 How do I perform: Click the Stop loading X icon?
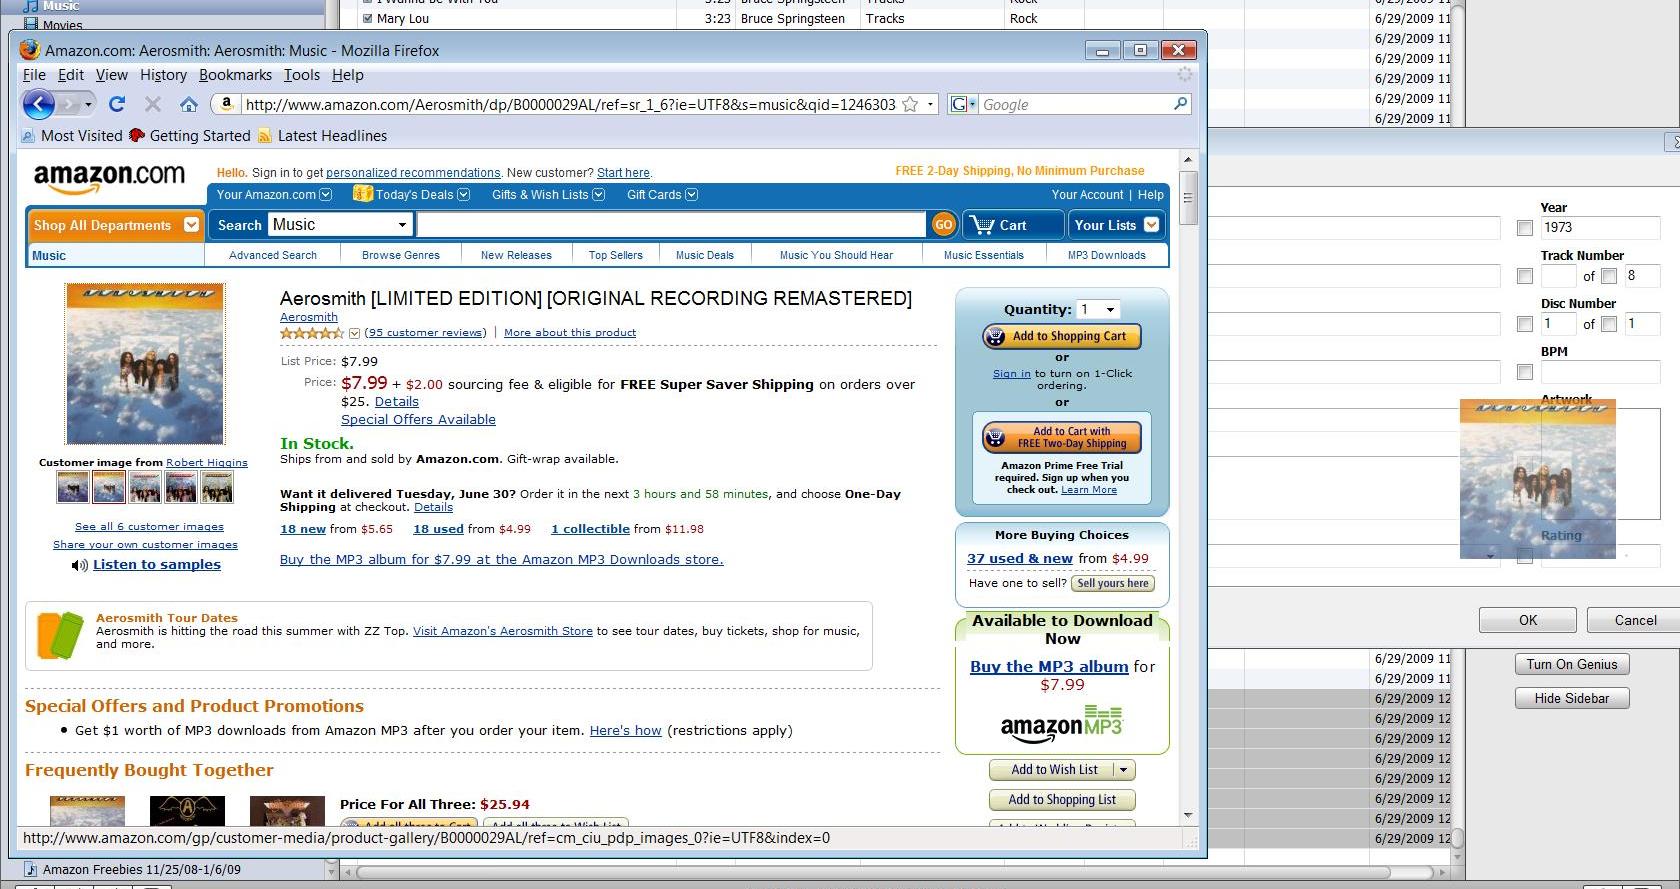[153, 104]
